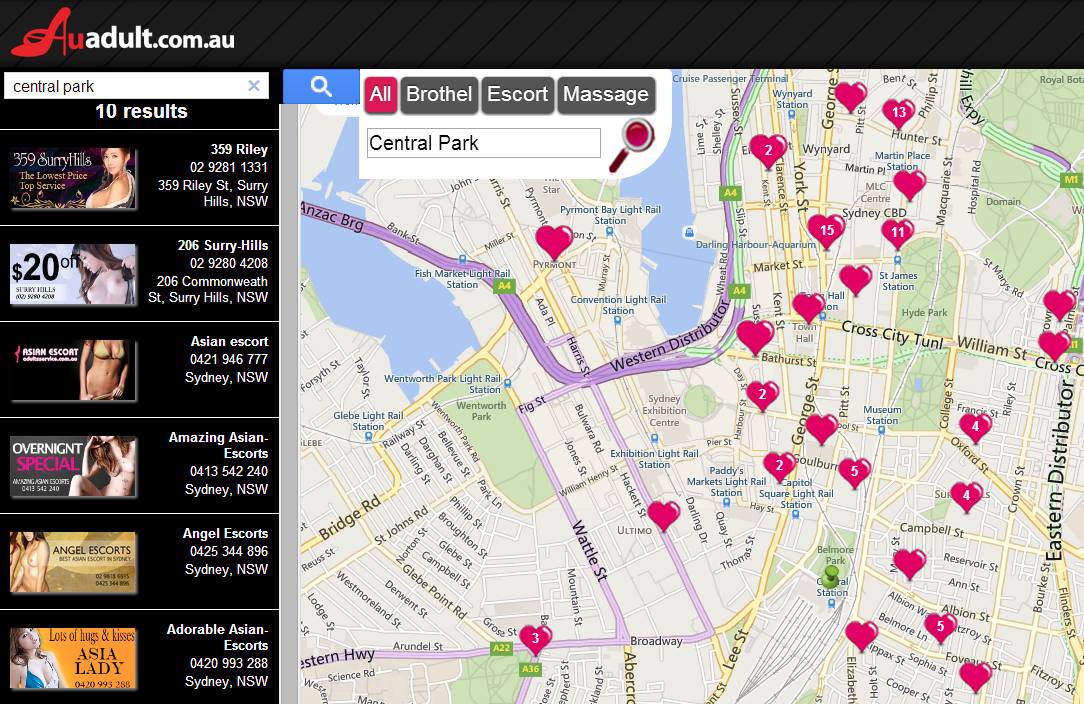
Task: Click the green pushpin at Central Station
Action: click(830, 578)
